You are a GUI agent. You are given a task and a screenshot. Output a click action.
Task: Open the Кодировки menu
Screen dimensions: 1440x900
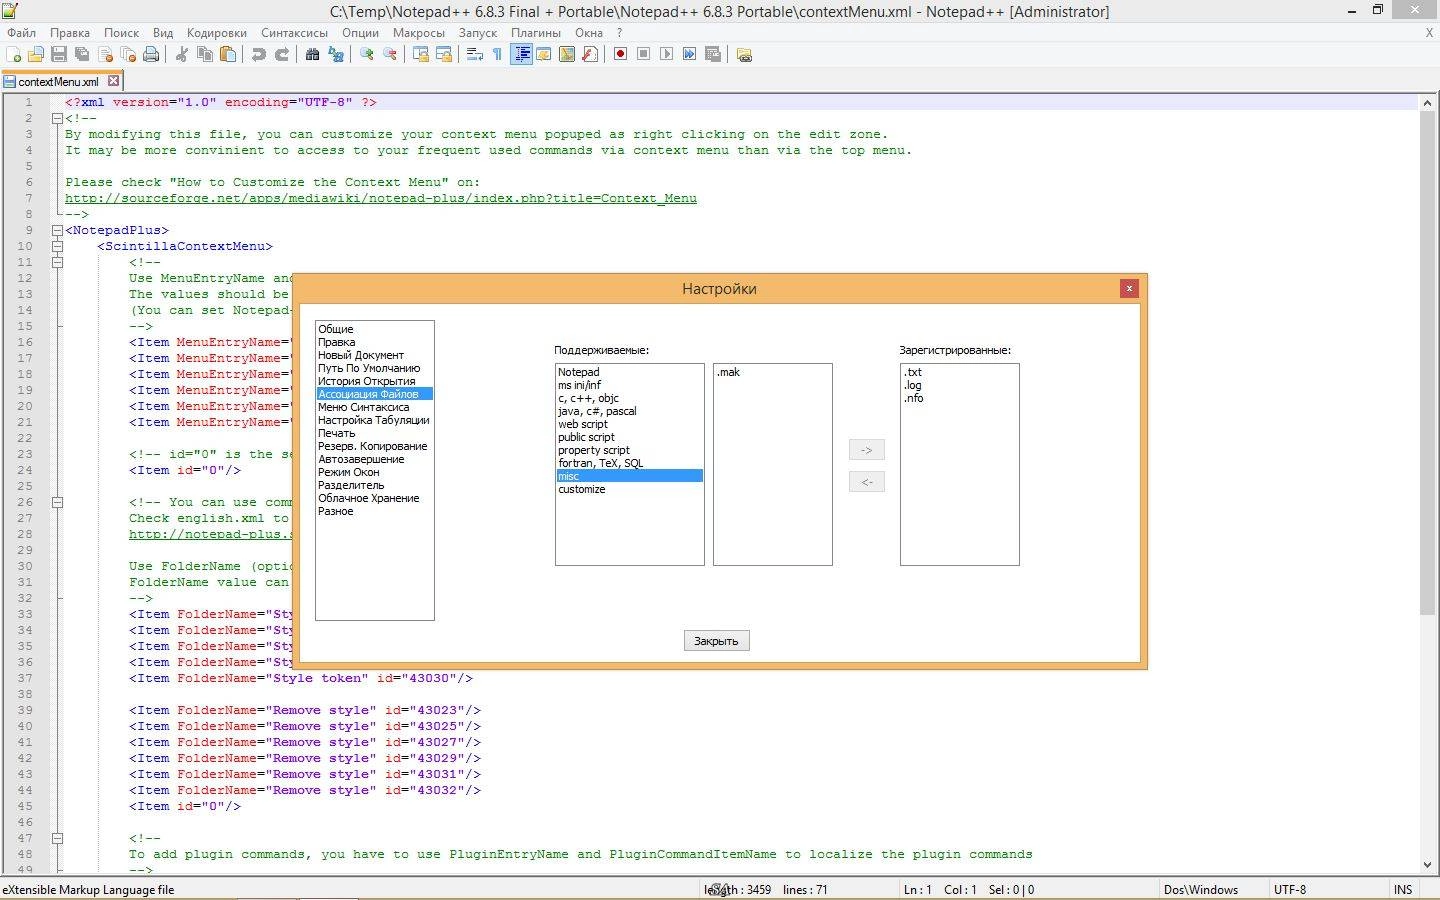pos(216,32)
